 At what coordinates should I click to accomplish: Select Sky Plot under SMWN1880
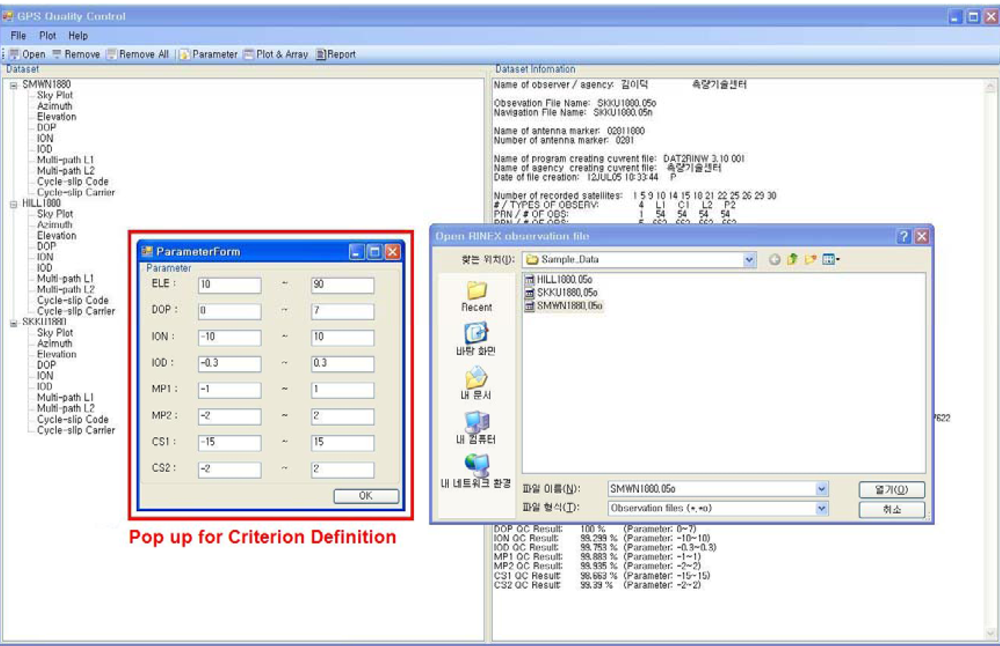pyautogui.click(x=55, y=95)
